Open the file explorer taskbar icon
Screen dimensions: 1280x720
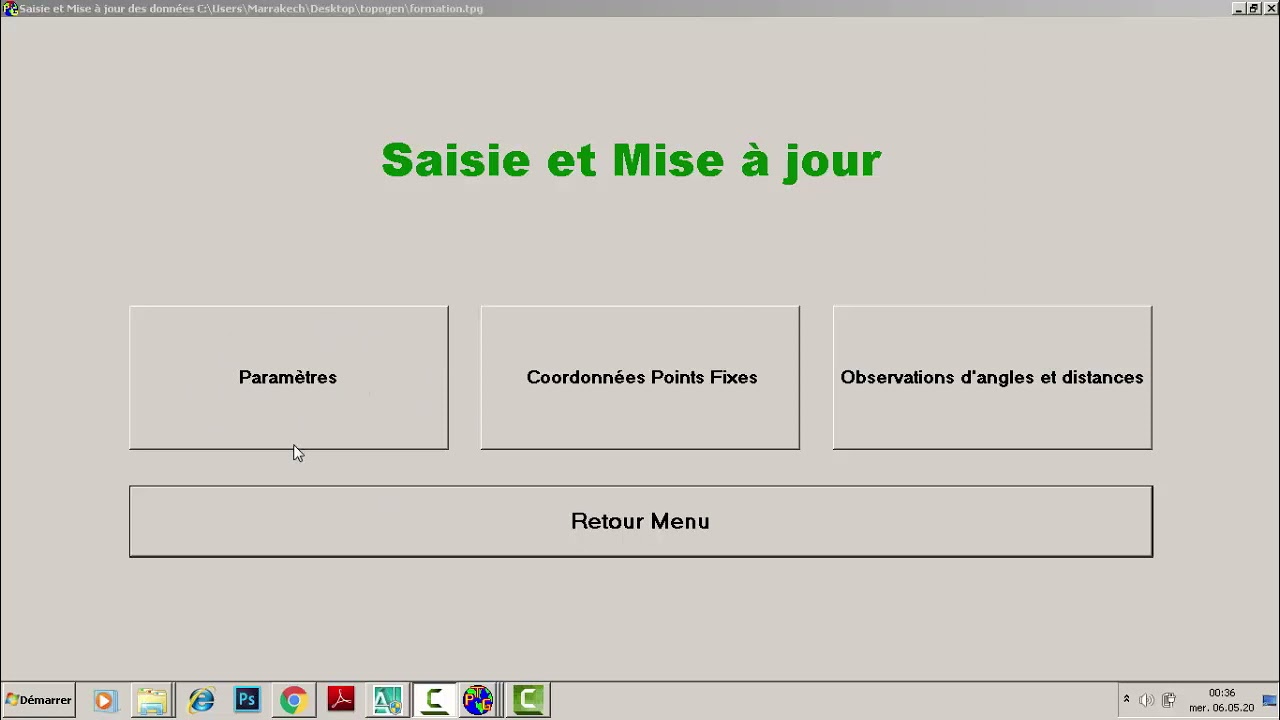152,700
